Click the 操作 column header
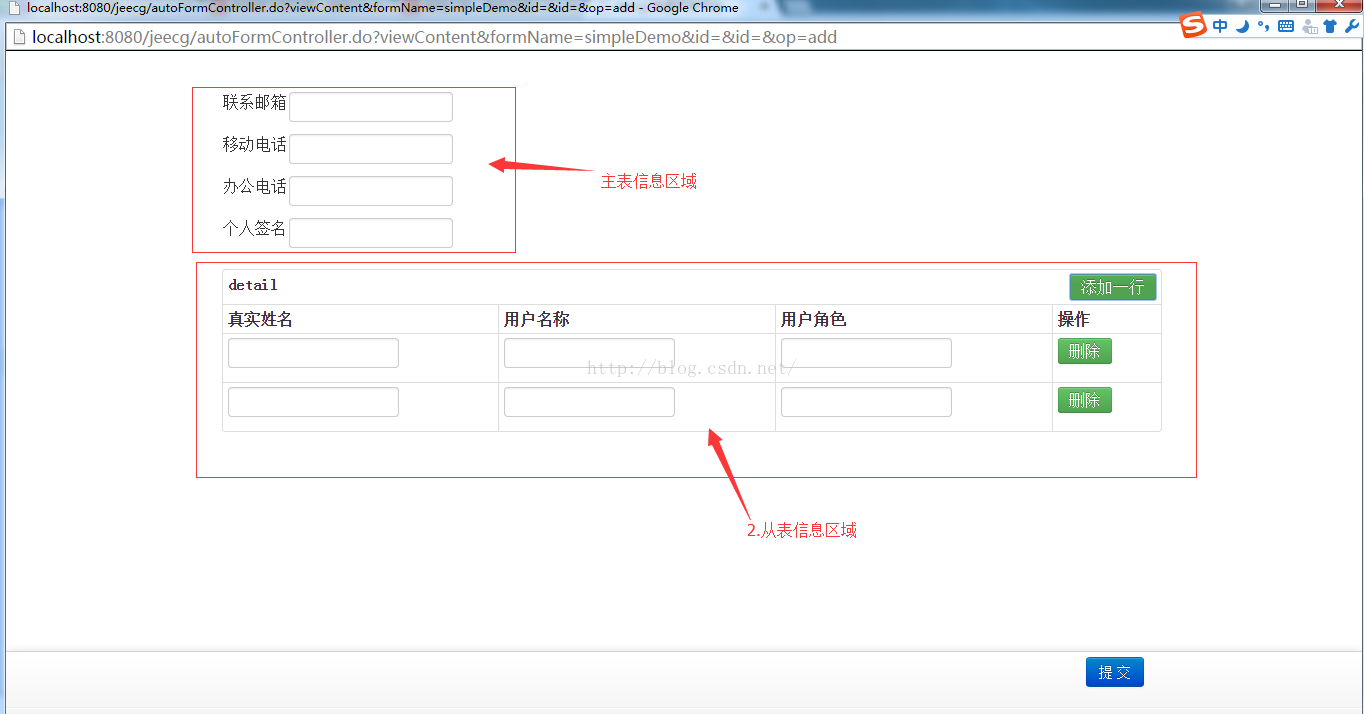The image size is (1364, 714). (x=1074, y=319)
